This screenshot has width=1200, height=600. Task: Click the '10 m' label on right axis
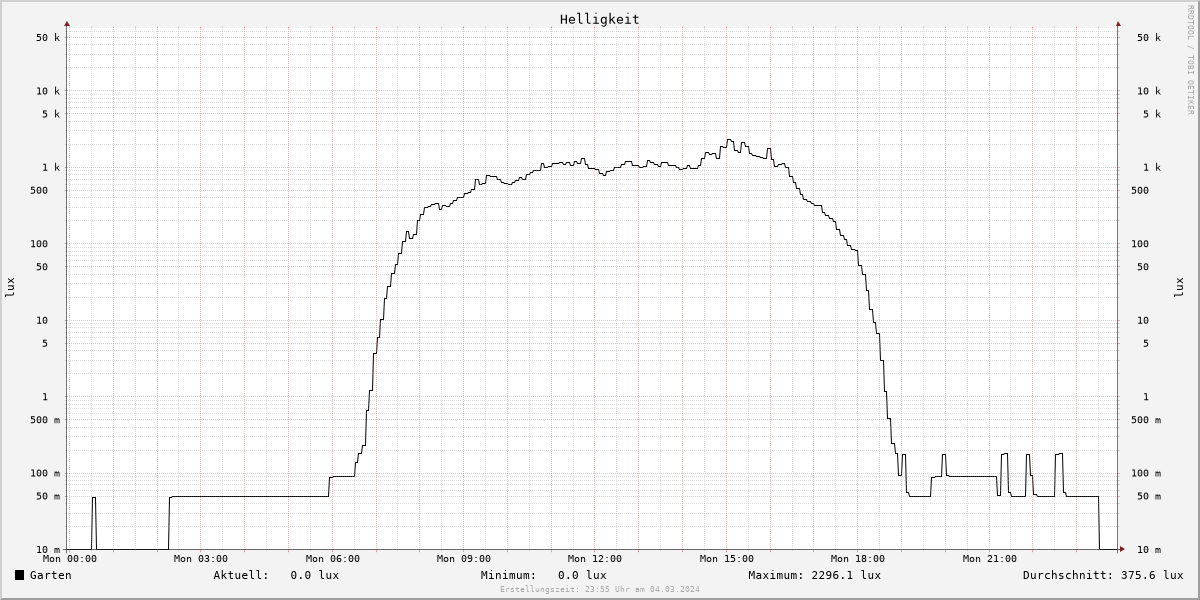pos(1149,550)
